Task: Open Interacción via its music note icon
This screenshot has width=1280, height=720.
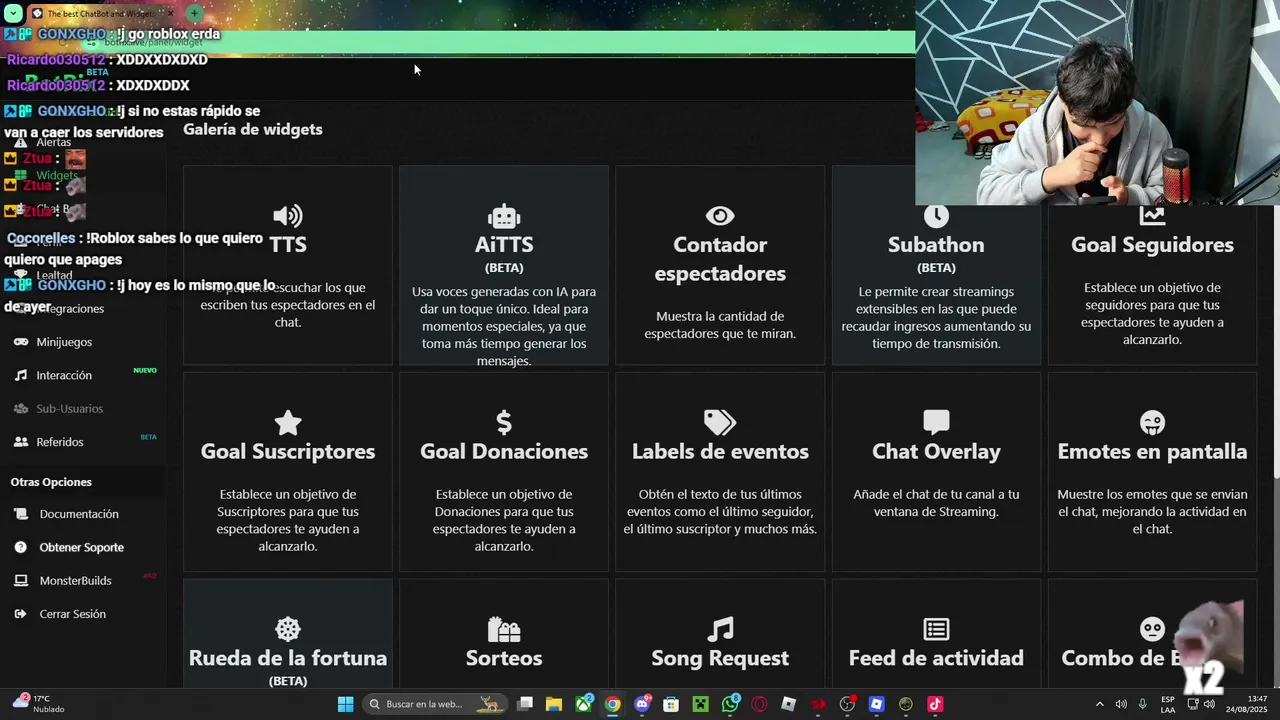Action: (20, 375)
